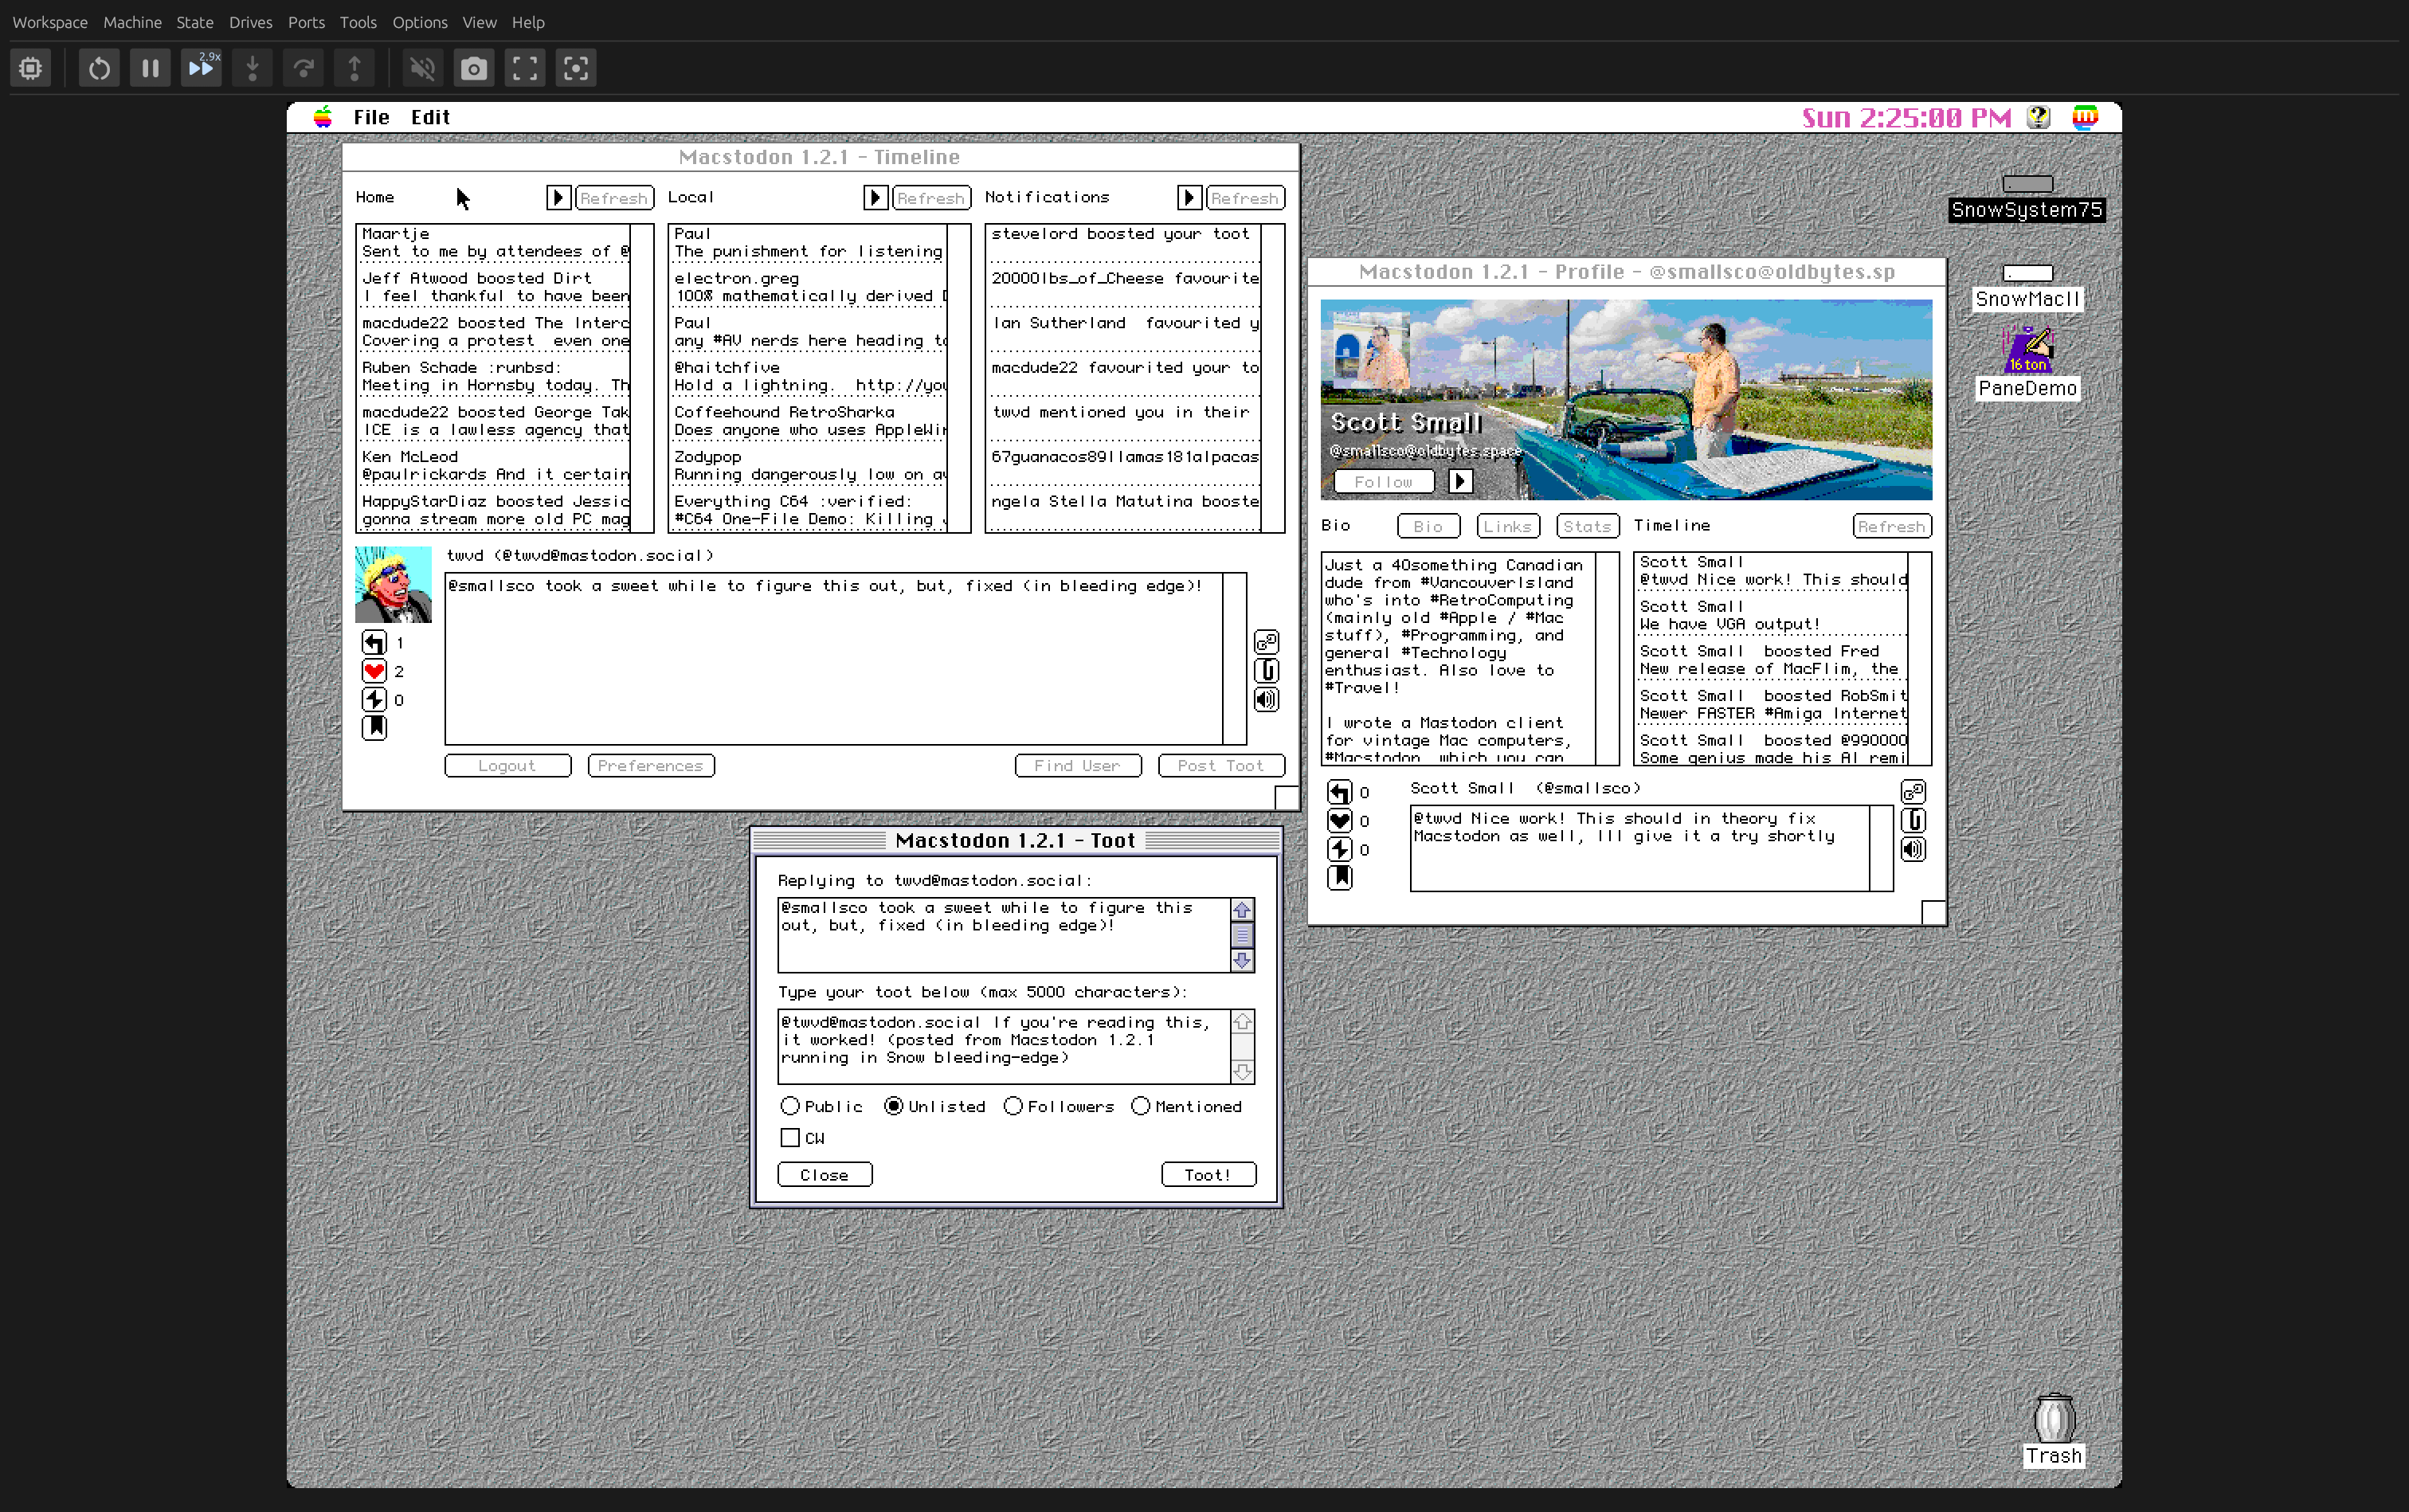The image size is (2409, 1512).
Task: Take an emulator screenshot with the camera icon
Action: coord(474,68)
